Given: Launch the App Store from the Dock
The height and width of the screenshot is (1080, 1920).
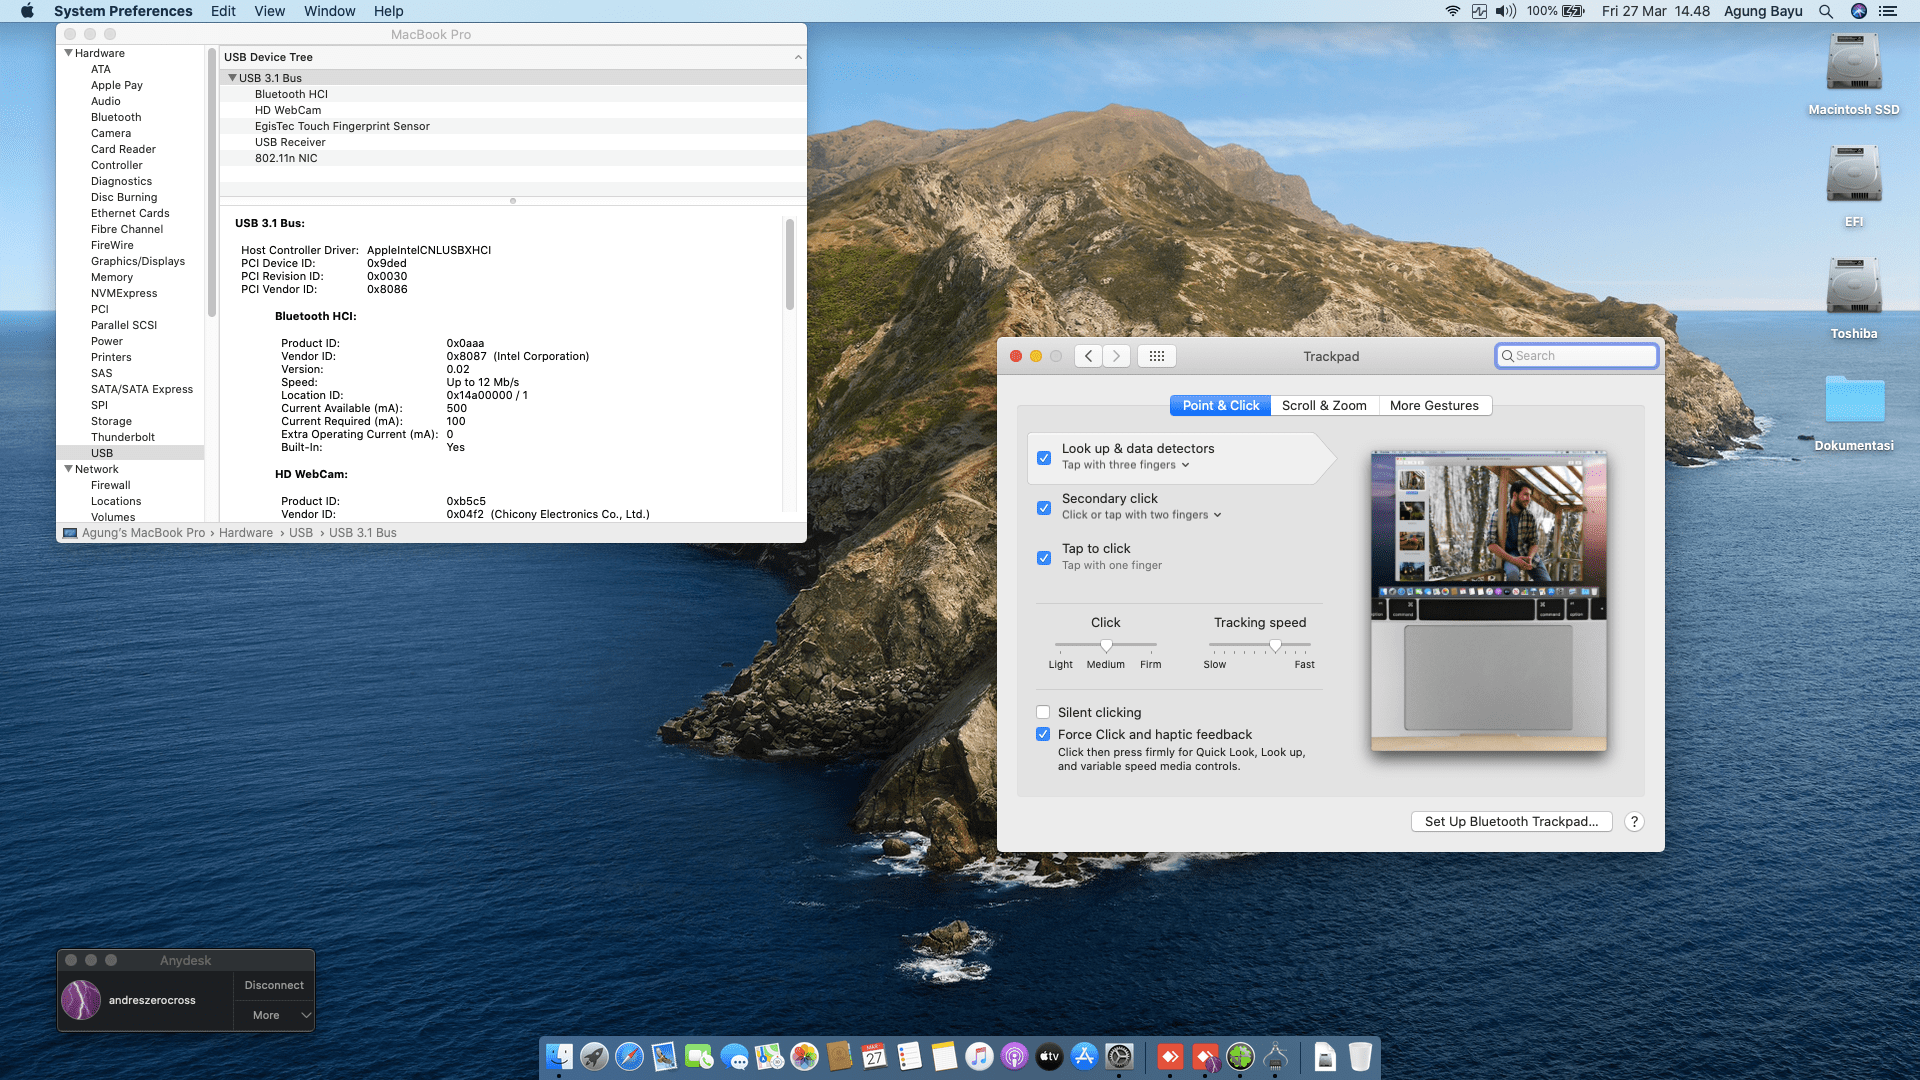Looking at the screenshot, I should tap(1084, 1057).
